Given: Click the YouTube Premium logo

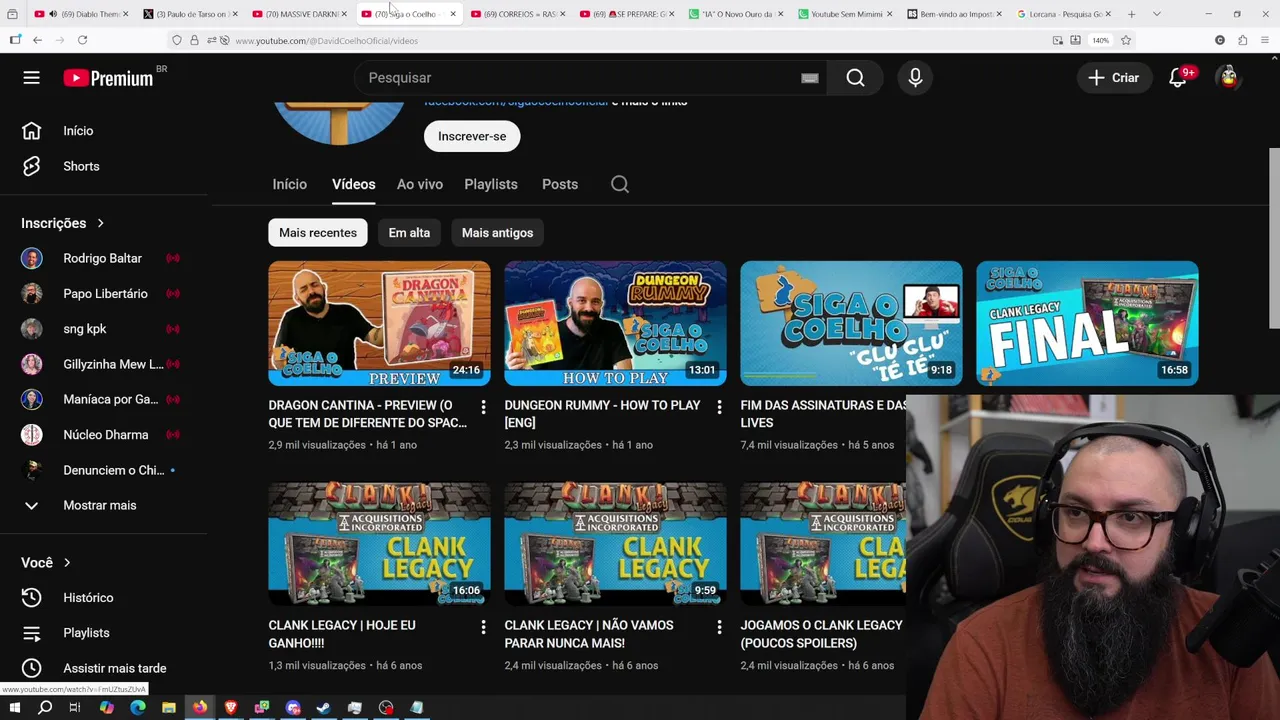Looking at the screenshot, I should tap(108, 78).
